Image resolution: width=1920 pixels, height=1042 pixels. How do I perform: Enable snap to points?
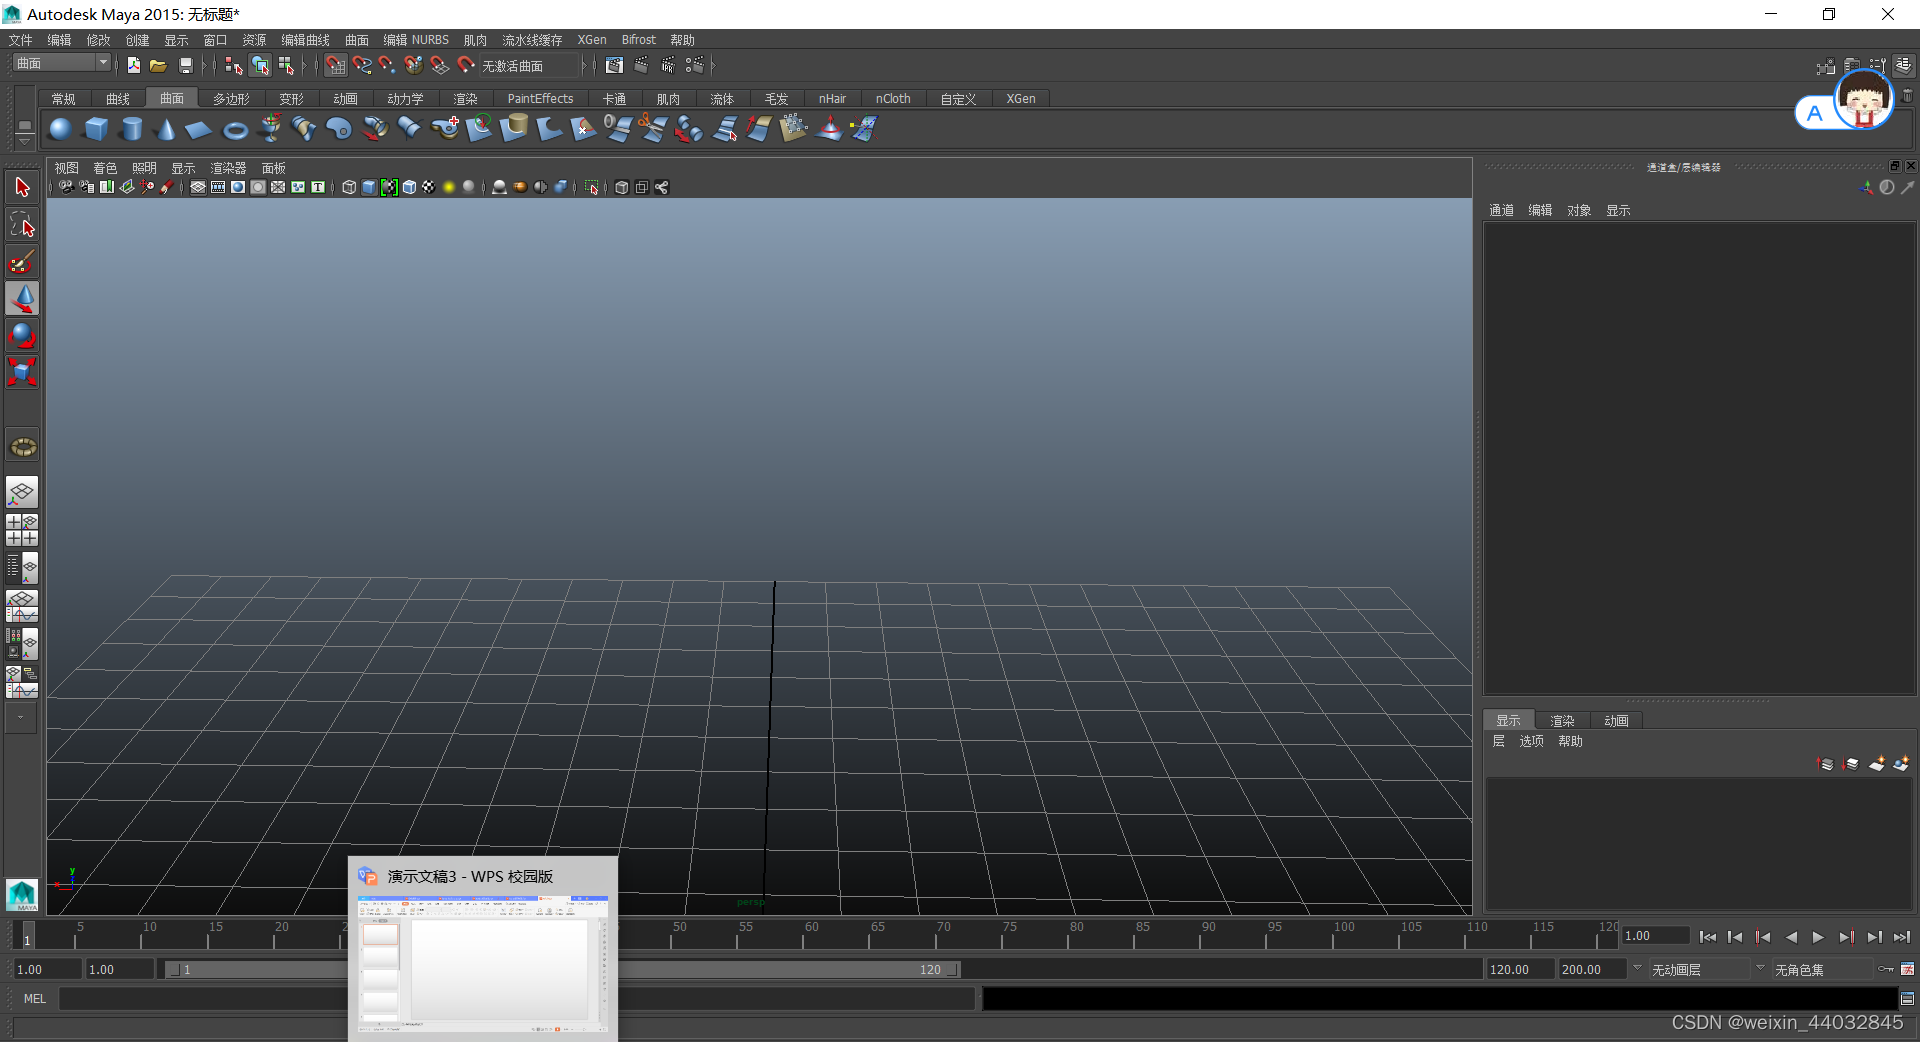[x=386, y=65]
